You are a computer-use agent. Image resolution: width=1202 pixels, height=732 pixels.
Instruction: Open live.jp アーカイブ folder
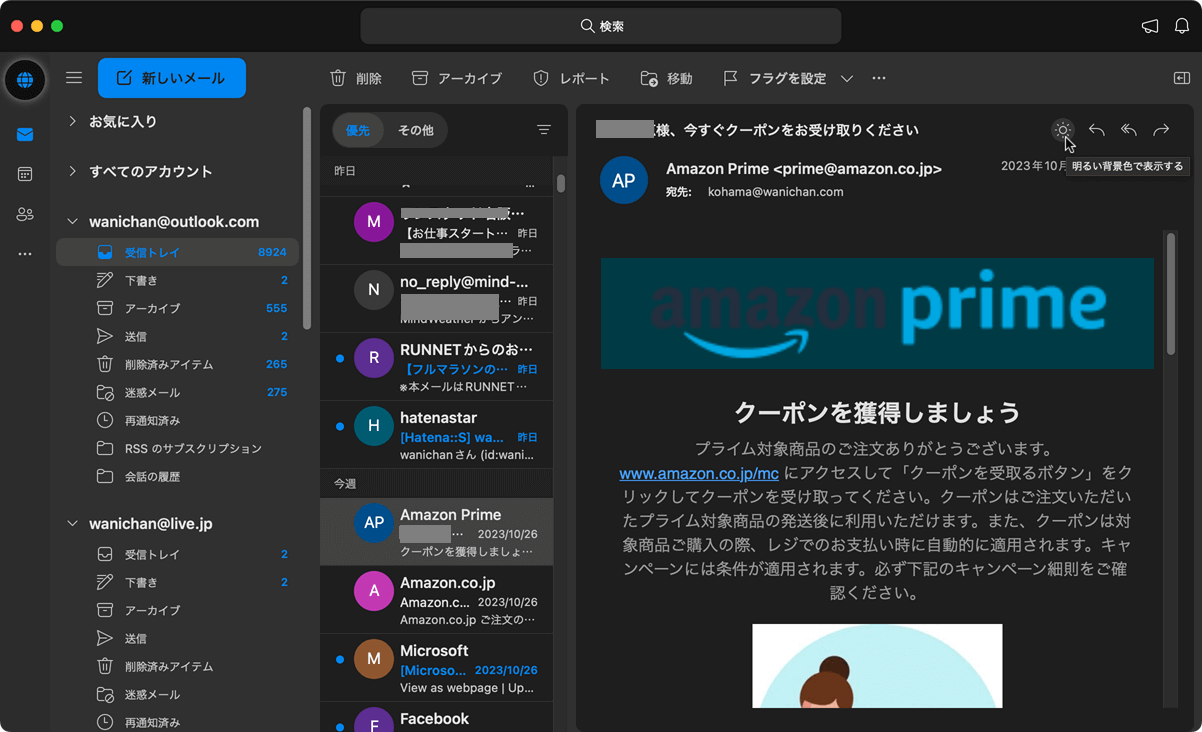tap(178, 610)
